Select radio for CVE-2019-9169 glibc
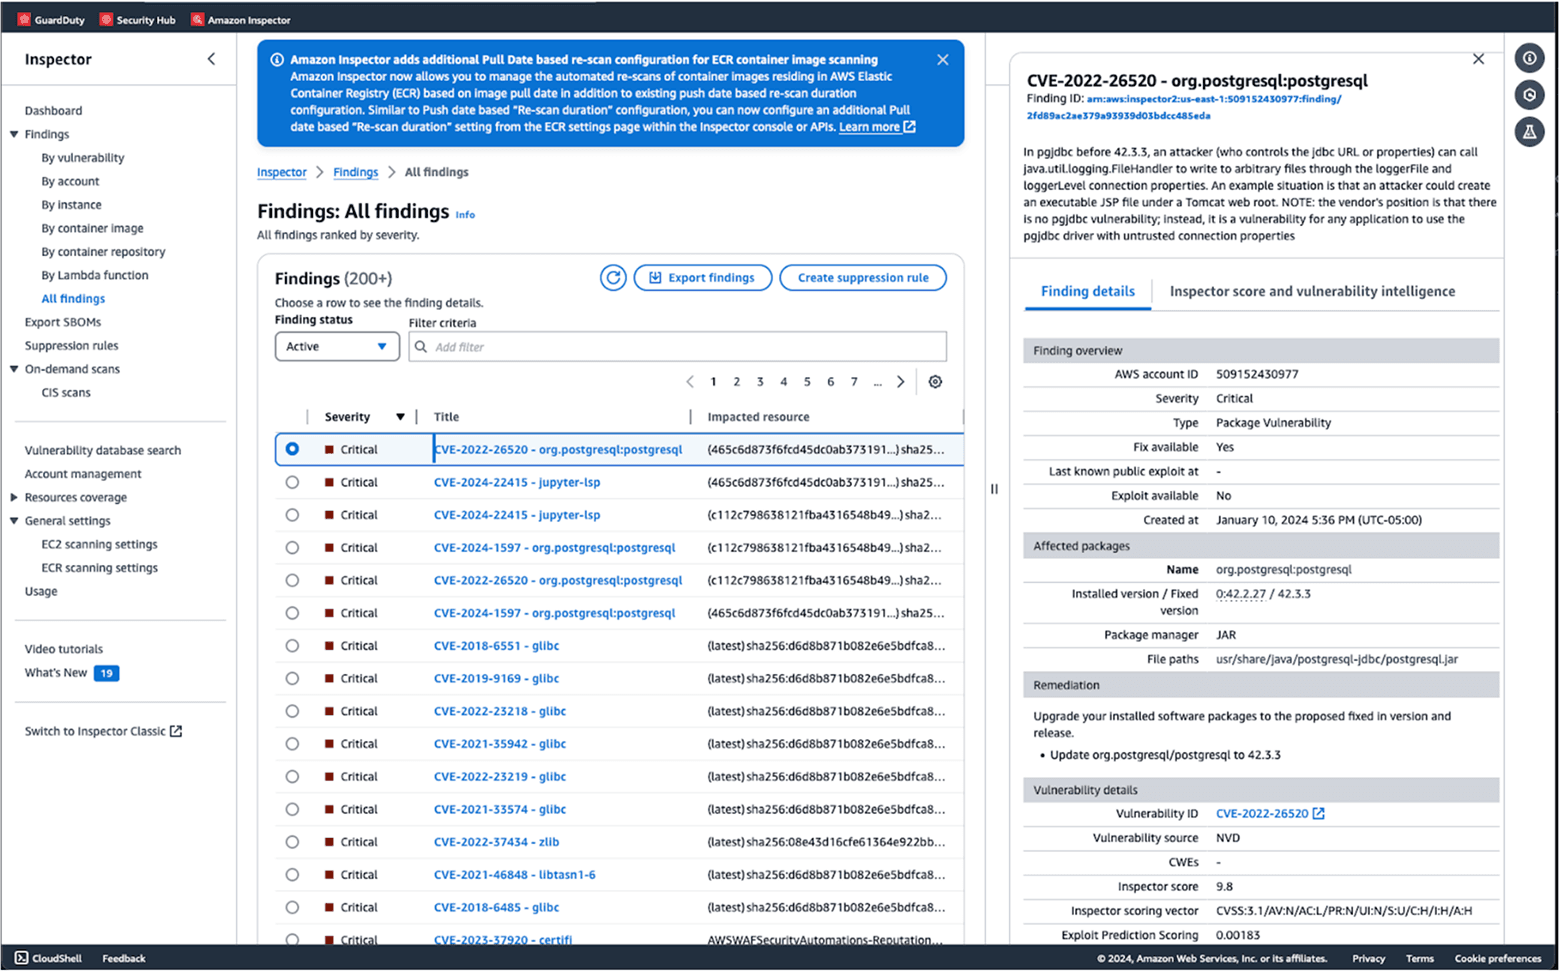Viewport: 1560px width, 973px height. (x=292, y=678)
